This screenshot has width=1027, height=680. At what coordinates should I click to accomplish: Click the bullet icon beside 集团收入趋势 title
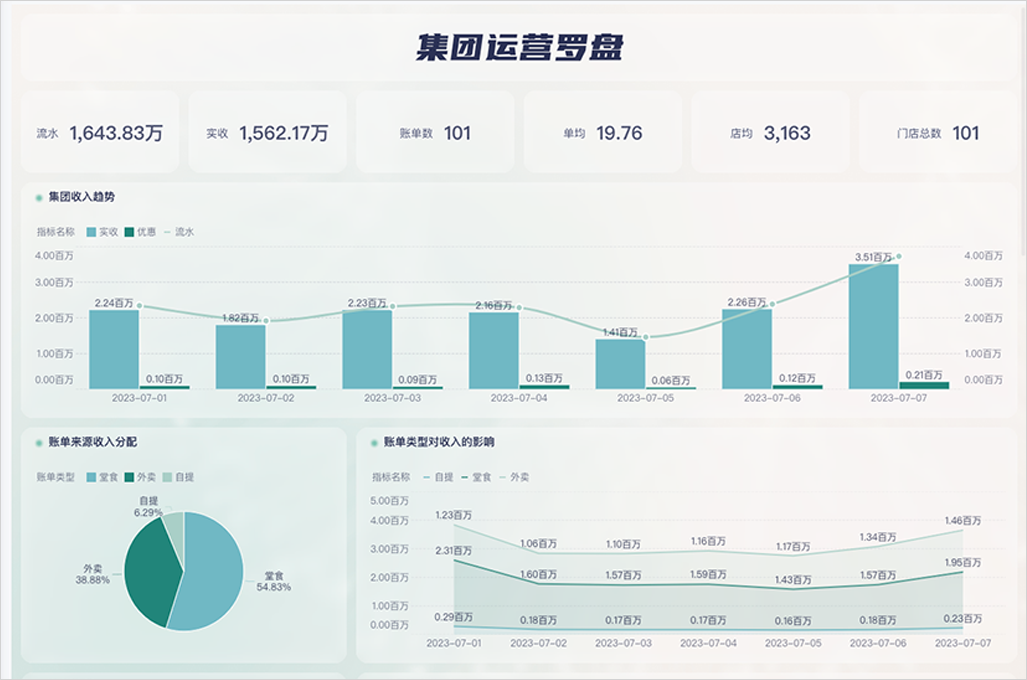tap(38, 197)
